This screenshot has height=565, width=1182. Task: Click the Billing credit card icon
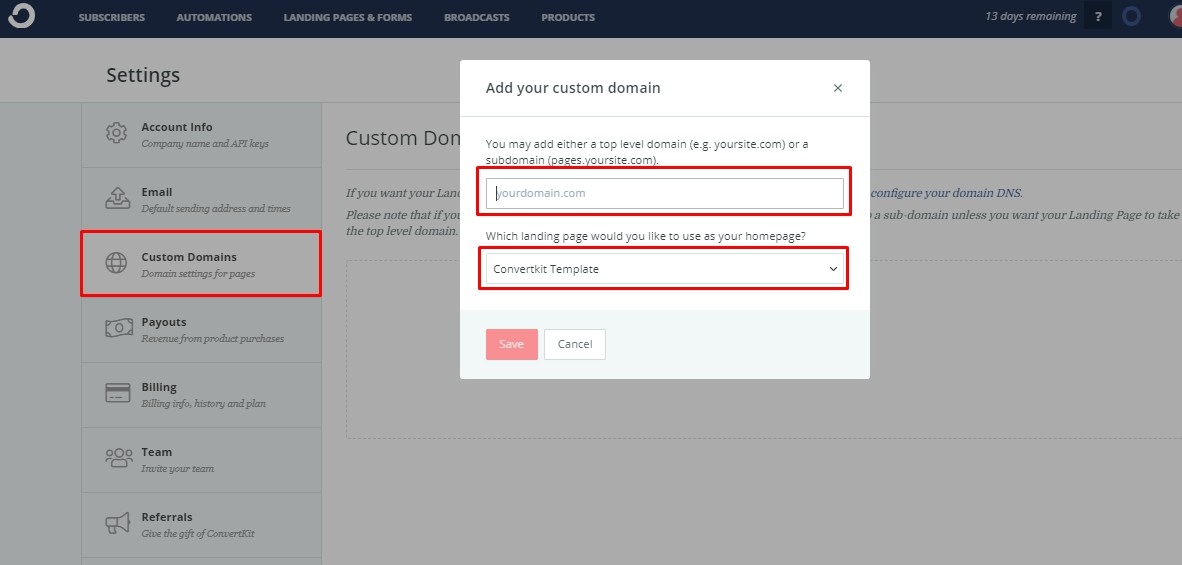point(118,393)
